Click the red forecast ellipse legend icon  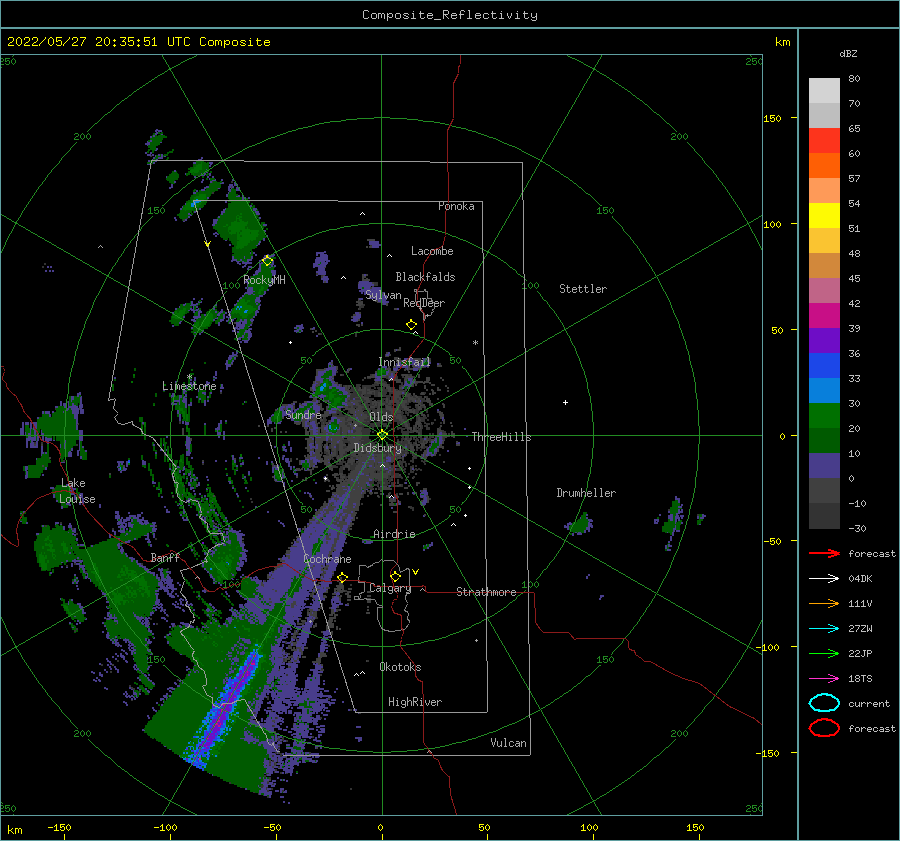coord(824,728)
